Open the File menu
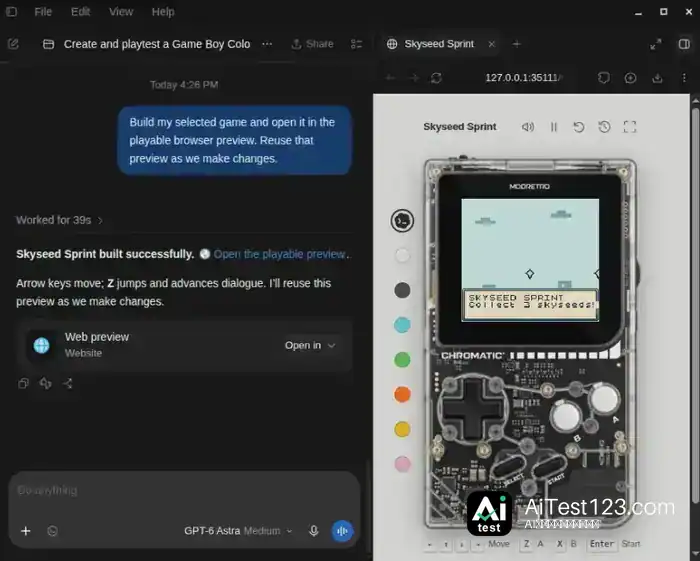This screenshot has width=700, height=561. pyautogui.click(x=43, y=12)
